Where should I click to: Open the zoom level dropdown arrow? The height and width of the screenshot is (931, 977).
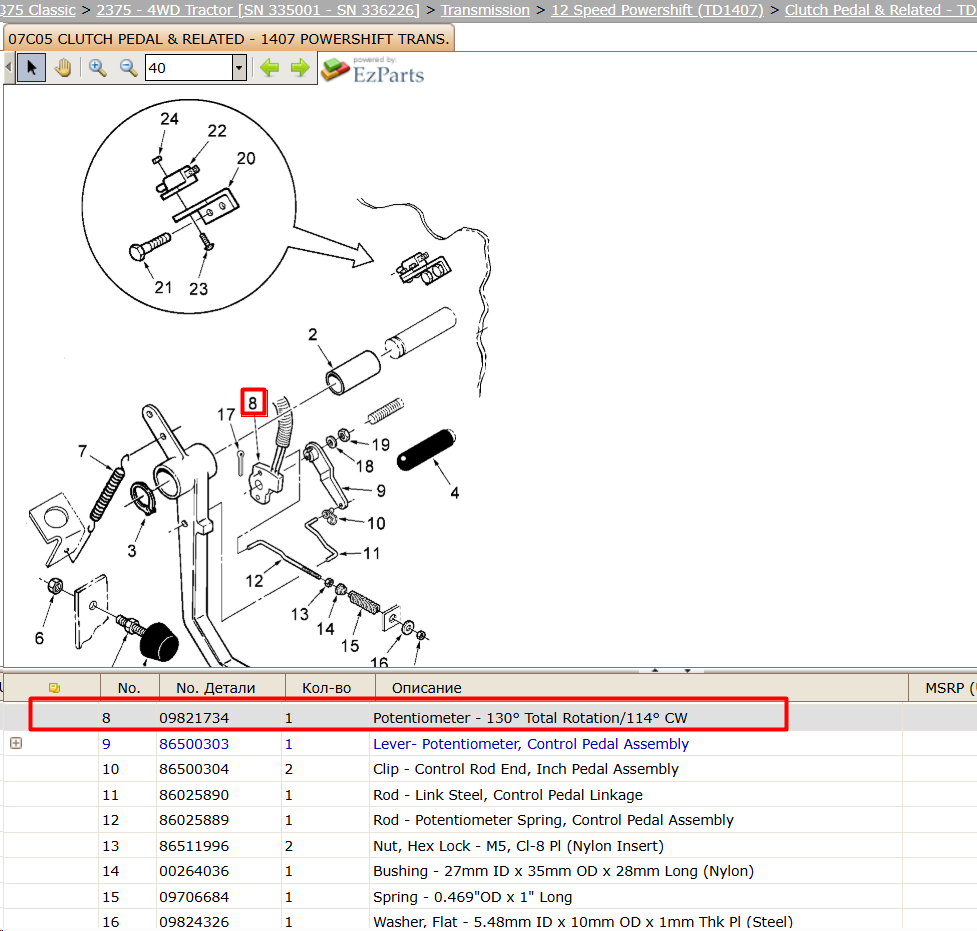pos(239,68)
